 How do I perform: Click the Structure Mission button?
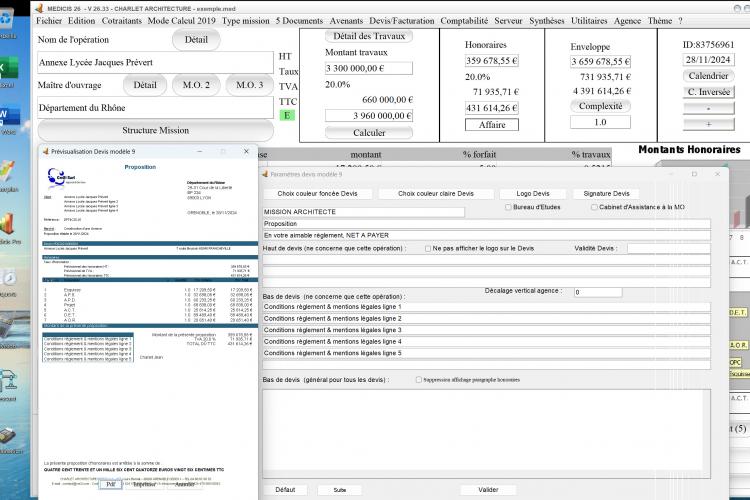point(155,130)
